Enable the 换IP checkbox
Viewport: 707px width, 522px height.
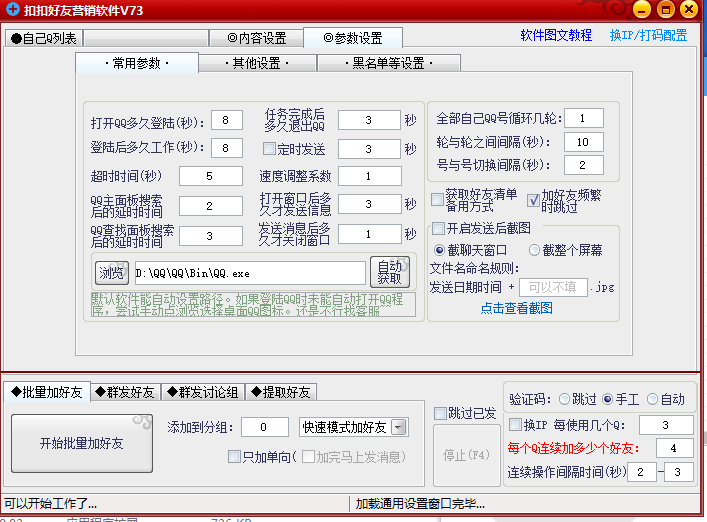(x=515, y=424)
